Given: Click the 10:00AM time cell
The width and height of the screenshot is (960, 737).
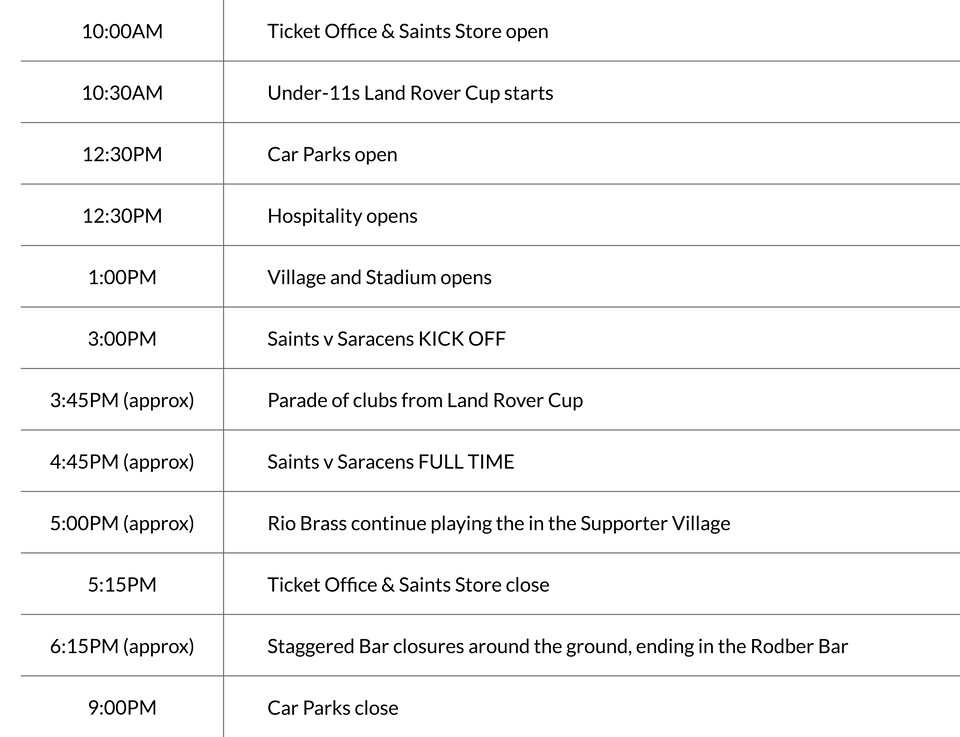Looking at the screenshot, I should pos(122,31).
